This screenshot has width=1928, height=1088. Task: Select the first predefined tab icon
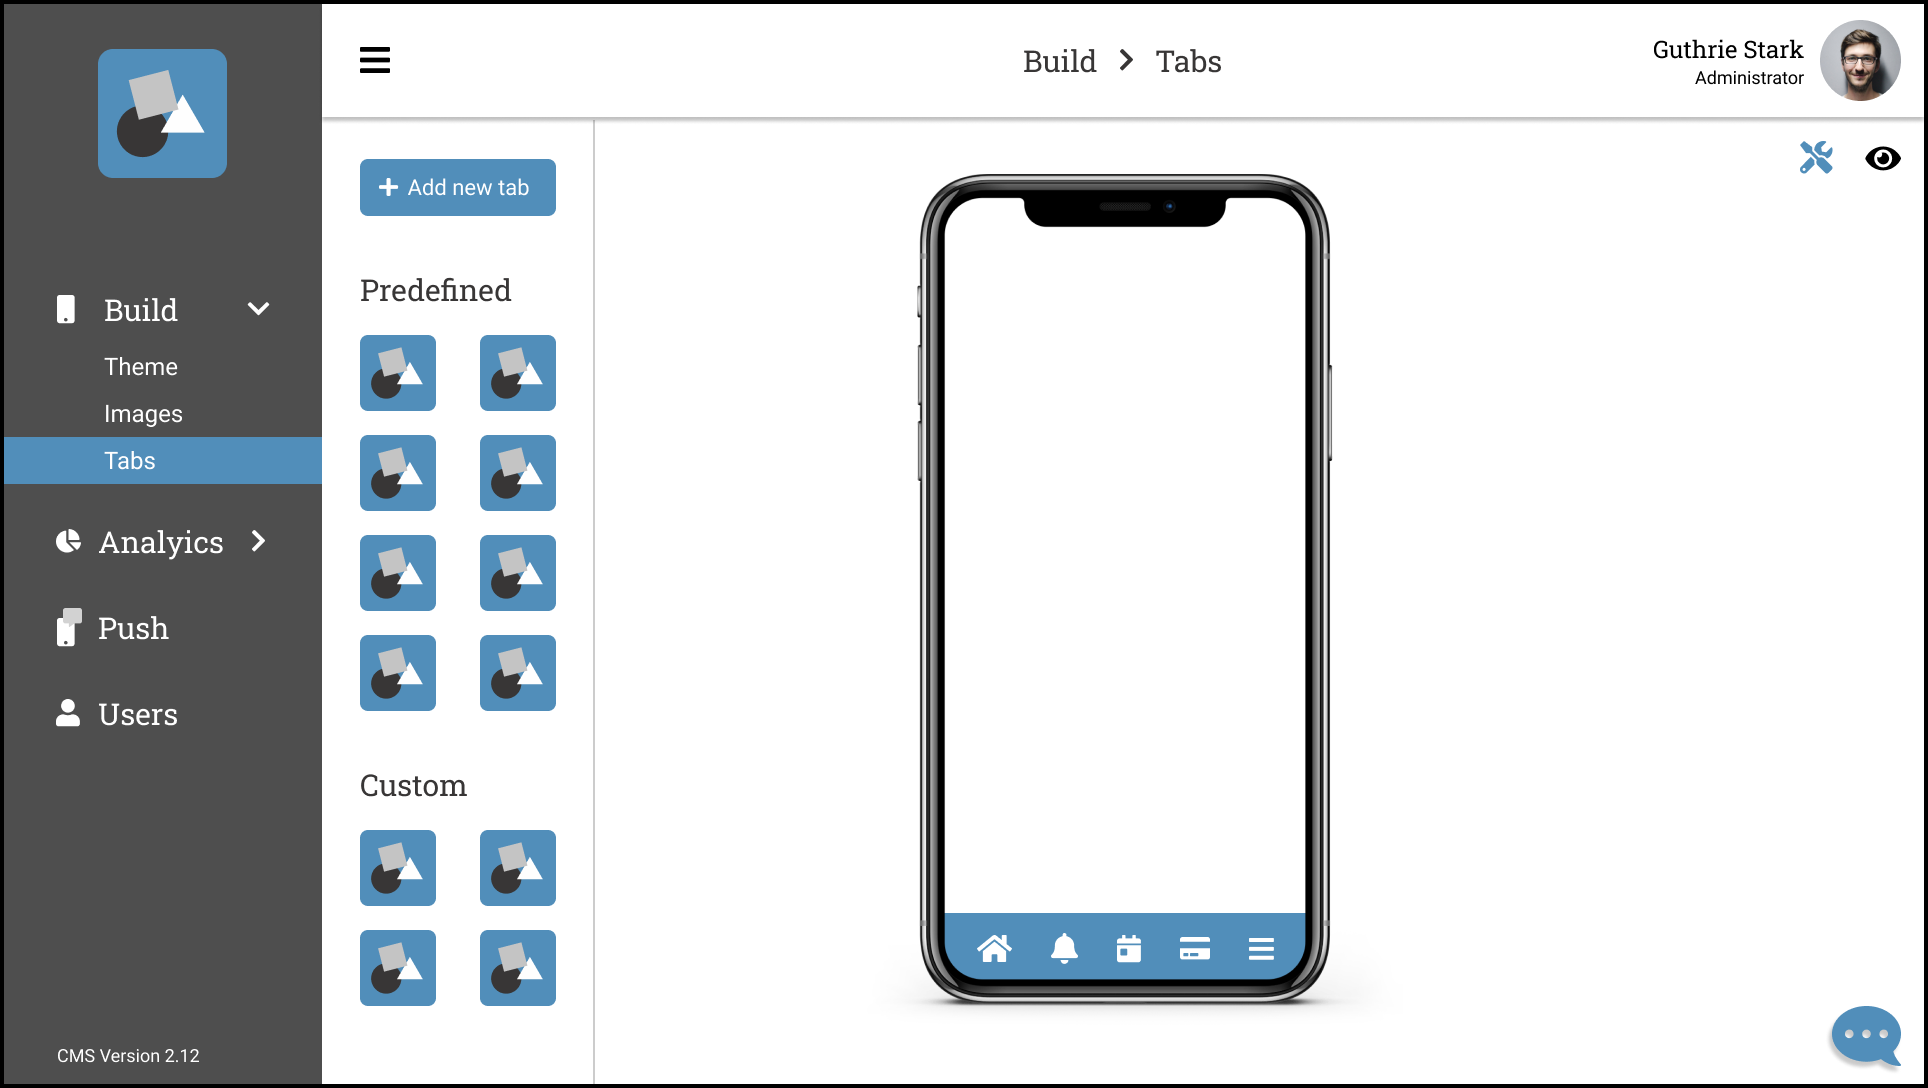click(x=397, y=372)
